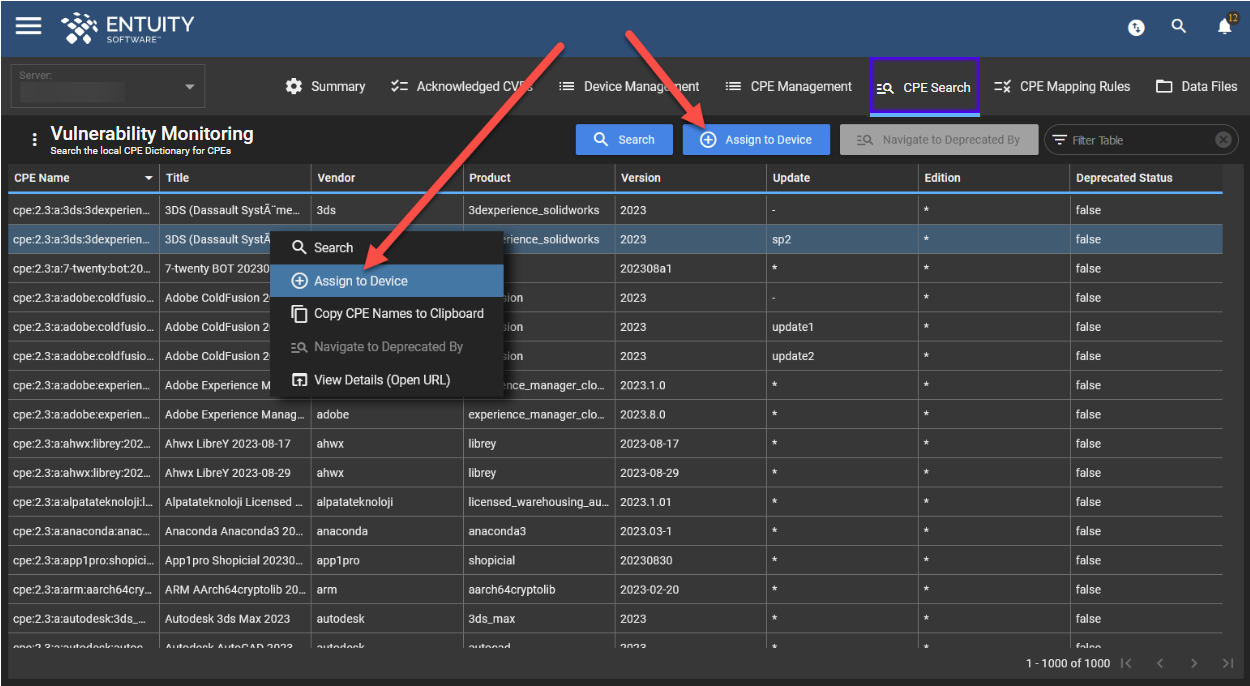Choose Assign to Device in context menu

coord(386,281)
